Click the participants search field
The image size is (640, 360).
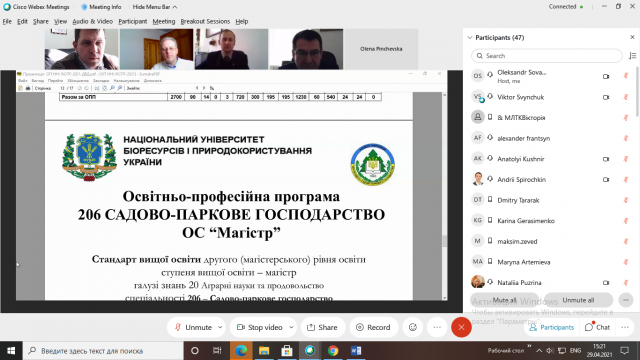click(x=547, y=56)
